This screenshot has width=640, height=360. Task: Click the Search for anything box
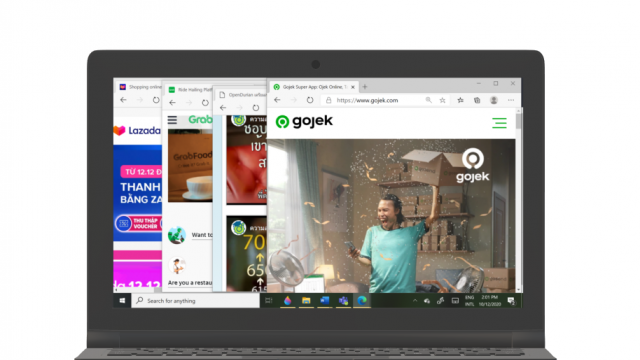pos(196,300)
